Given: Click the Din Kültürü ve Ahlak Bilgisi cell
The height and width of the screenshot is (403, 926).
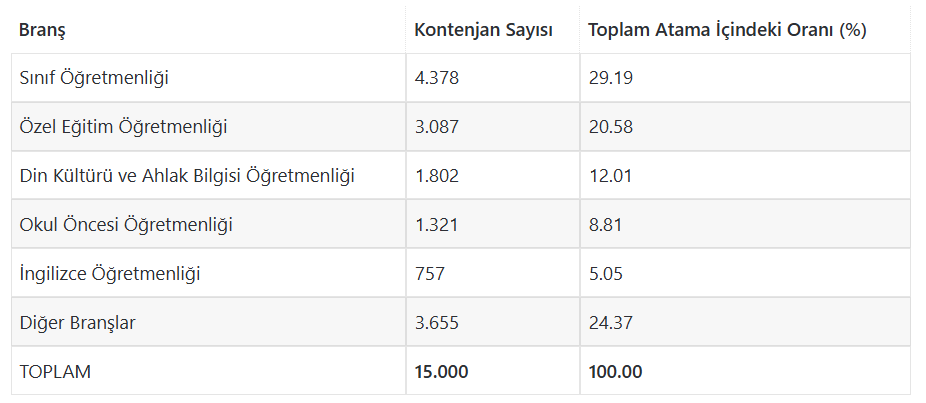Looking at the screenshot, I should pos(188,176).
